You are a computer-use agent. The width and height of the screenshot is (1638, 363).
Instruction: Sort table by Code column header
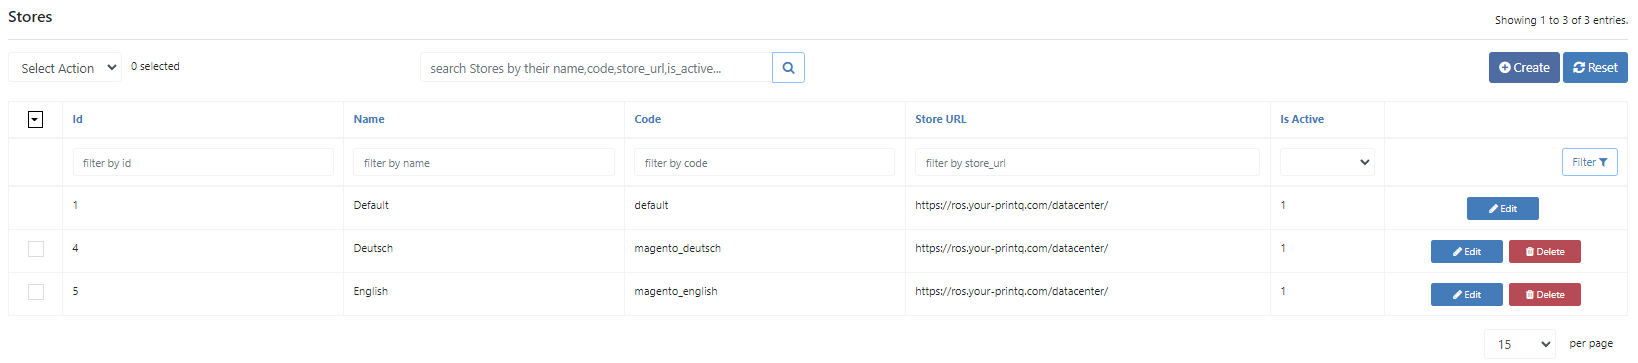click(x=647, y=119)
